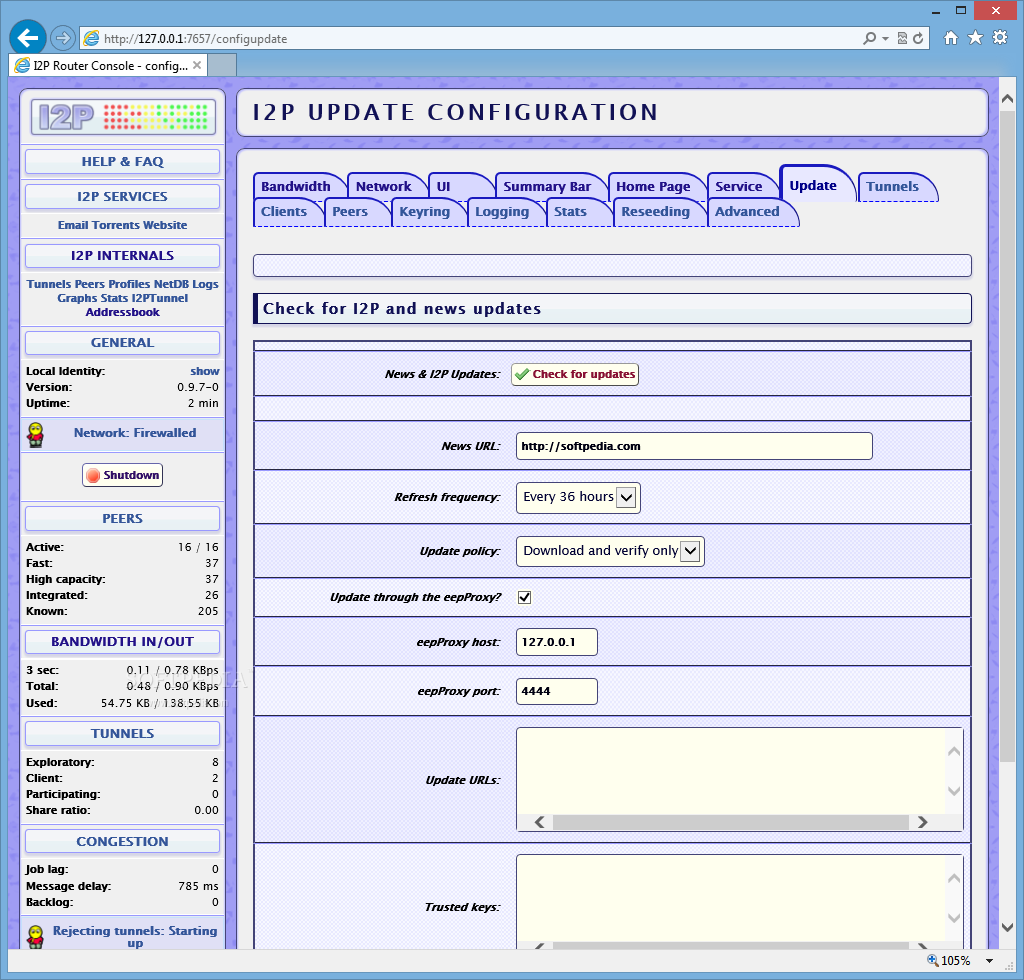Open browser Tools gear icon
Image resolution: width=1024 pixels, height=980 pixels.
(1000, 38)
